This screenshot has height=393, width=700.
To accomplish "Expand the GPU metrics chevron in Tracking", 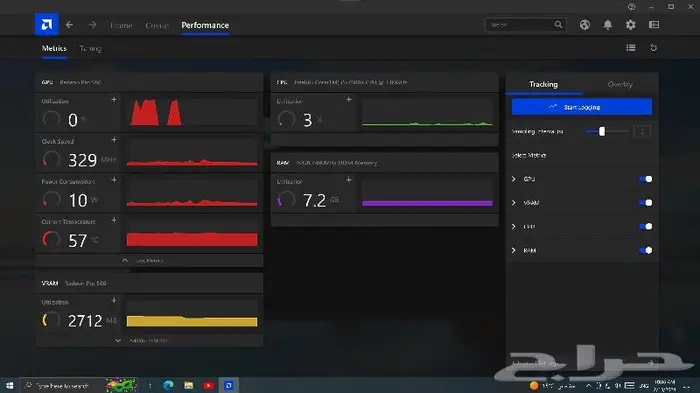I will coord(514,179).
